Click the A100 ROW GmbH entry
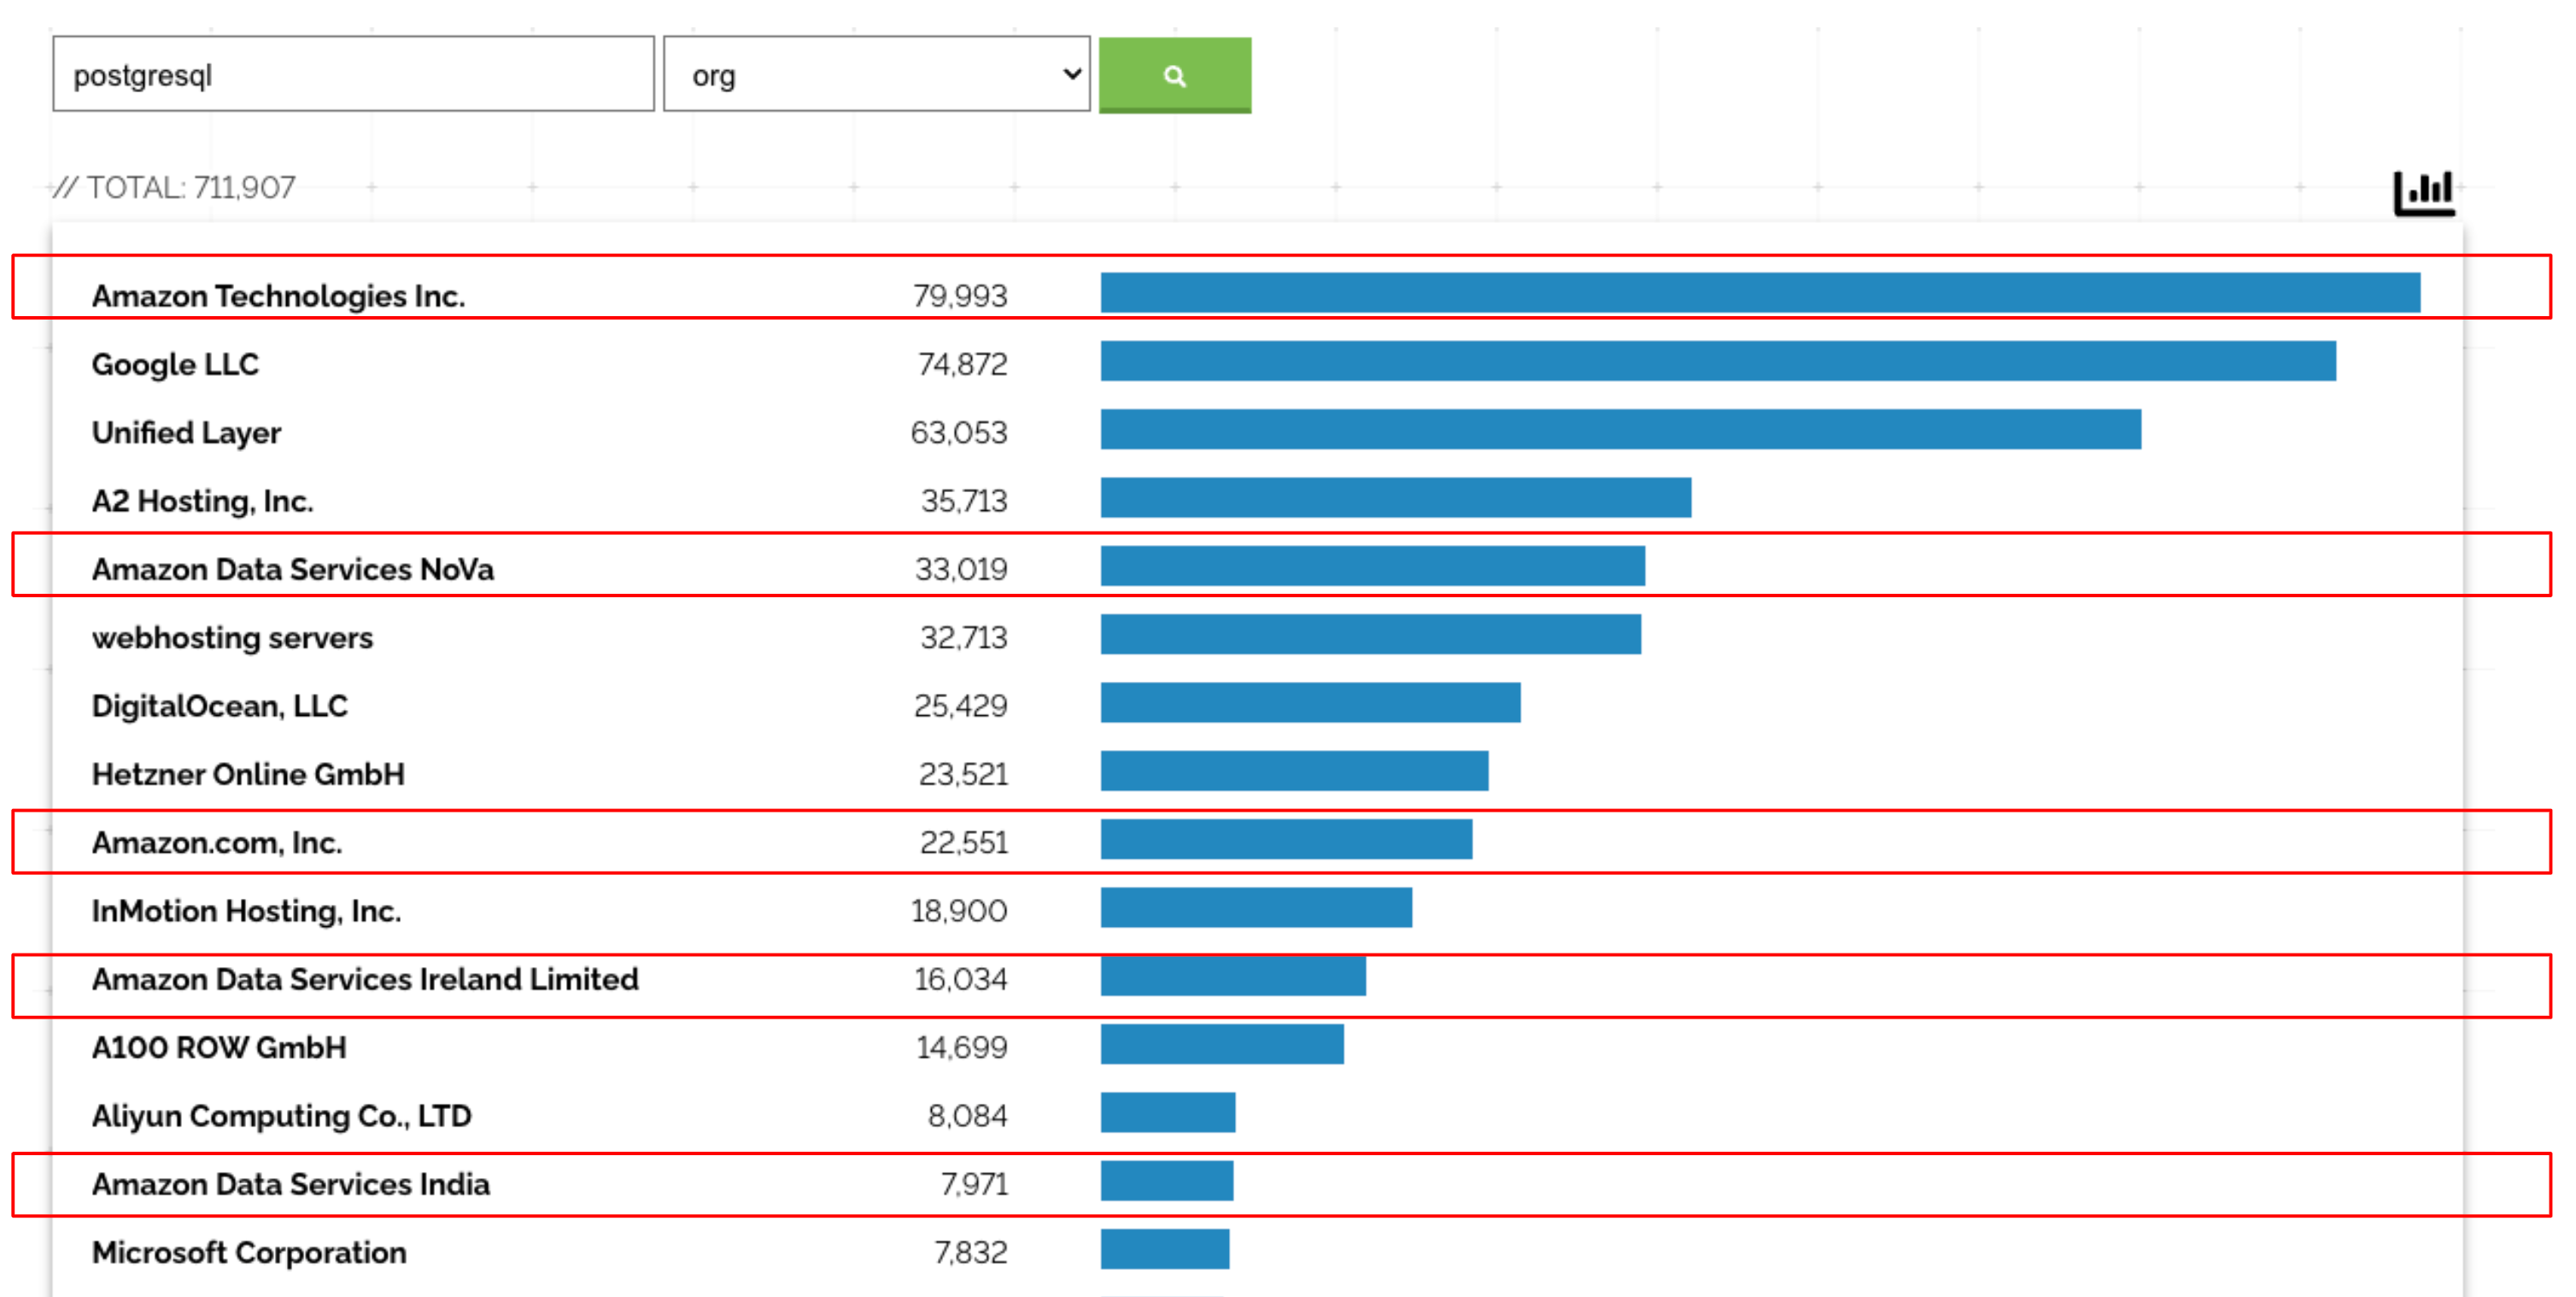 point(219,1048)
